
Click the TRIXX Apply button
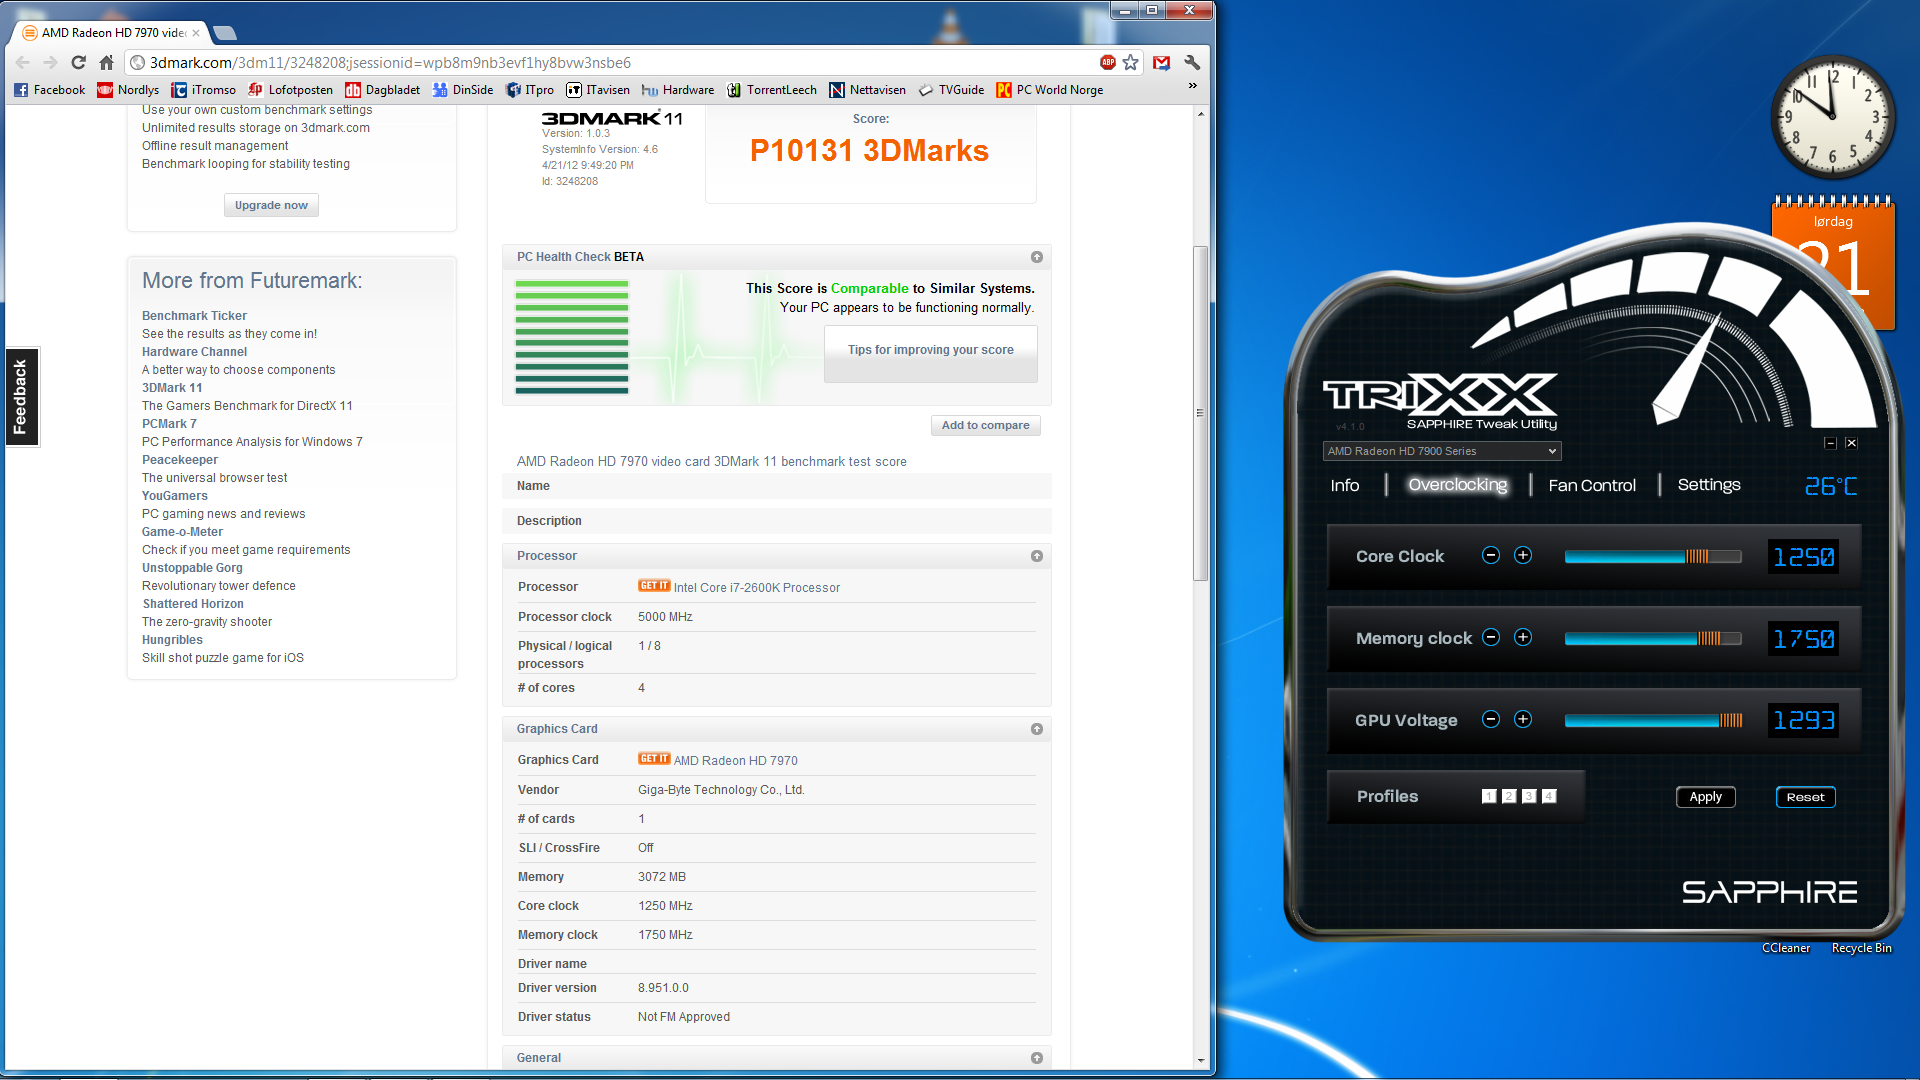pos(1705,797)
